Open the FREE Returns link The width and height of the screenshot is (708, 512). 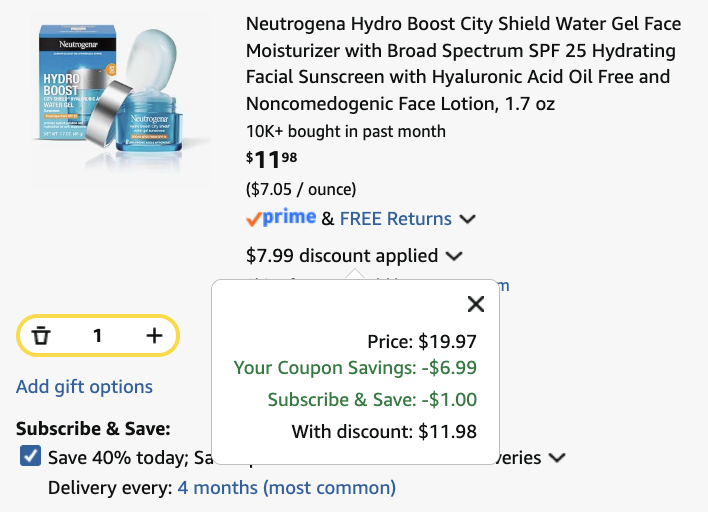click(x=396, y=219)
